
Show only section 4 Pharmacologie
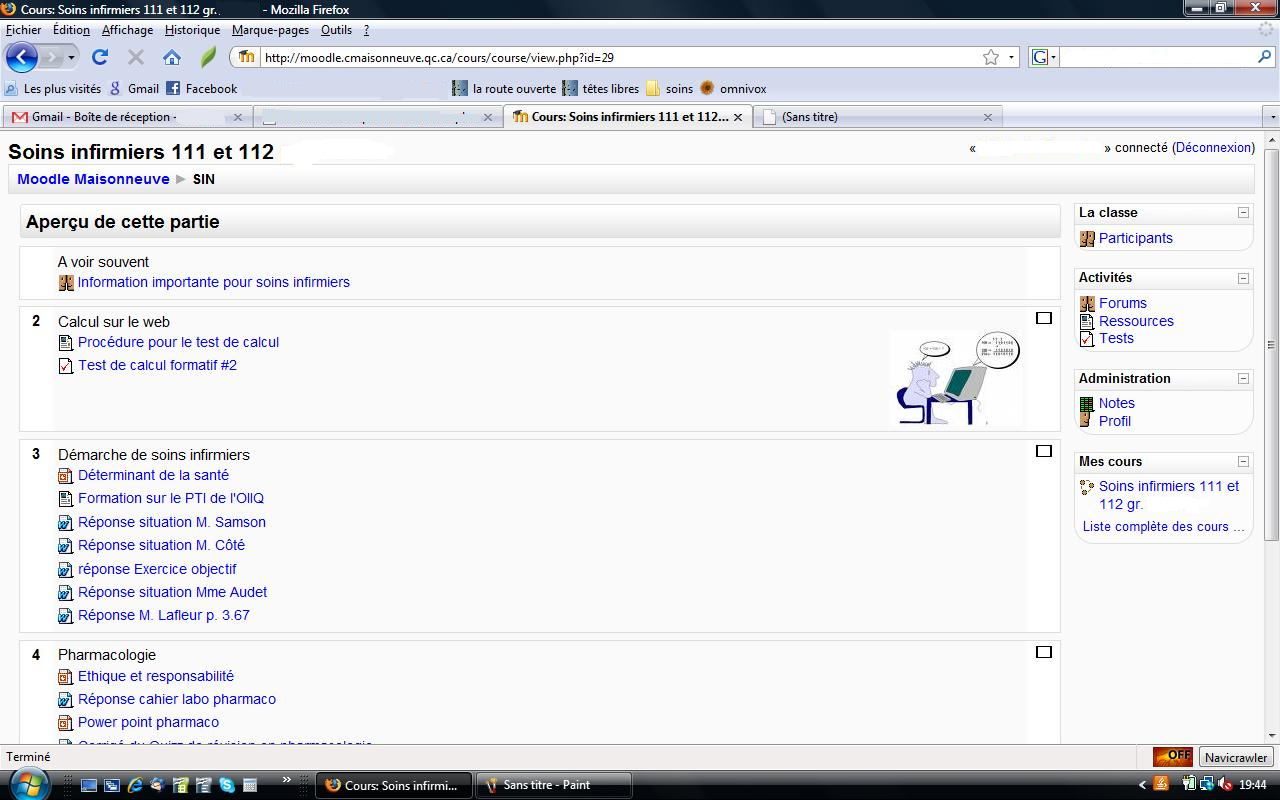coord(1044,652)
